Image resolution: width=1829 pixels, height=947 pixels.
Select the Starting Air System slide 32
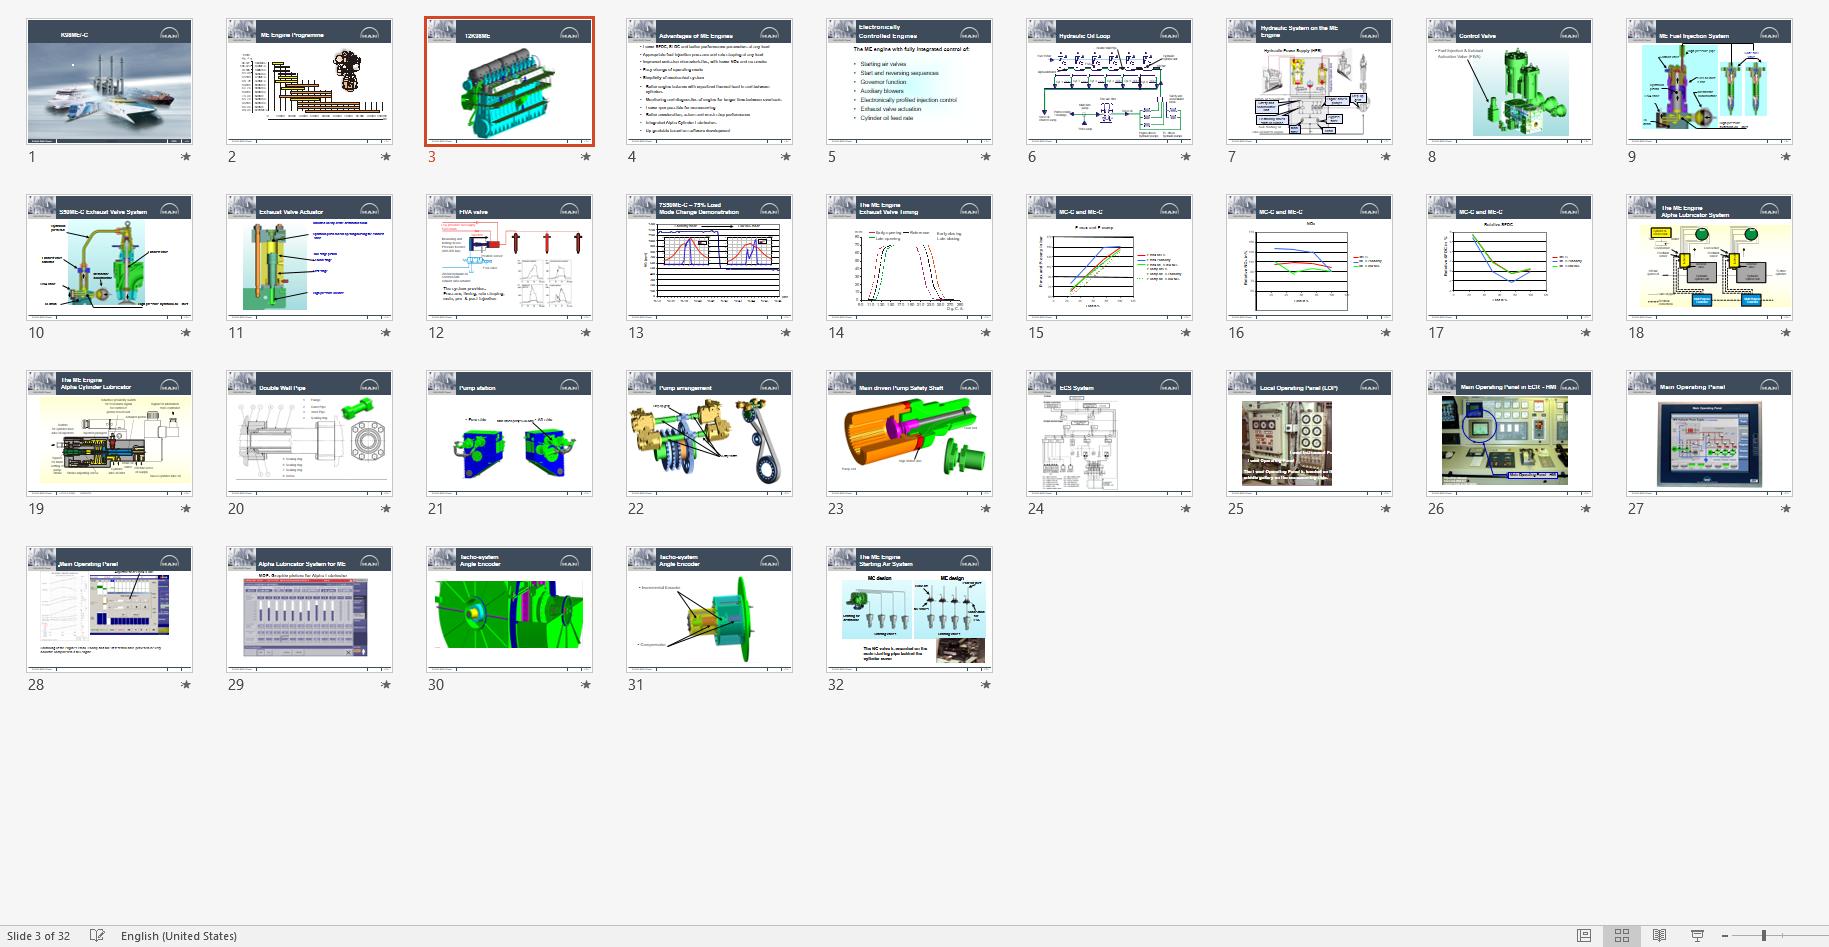click(910, 609)
